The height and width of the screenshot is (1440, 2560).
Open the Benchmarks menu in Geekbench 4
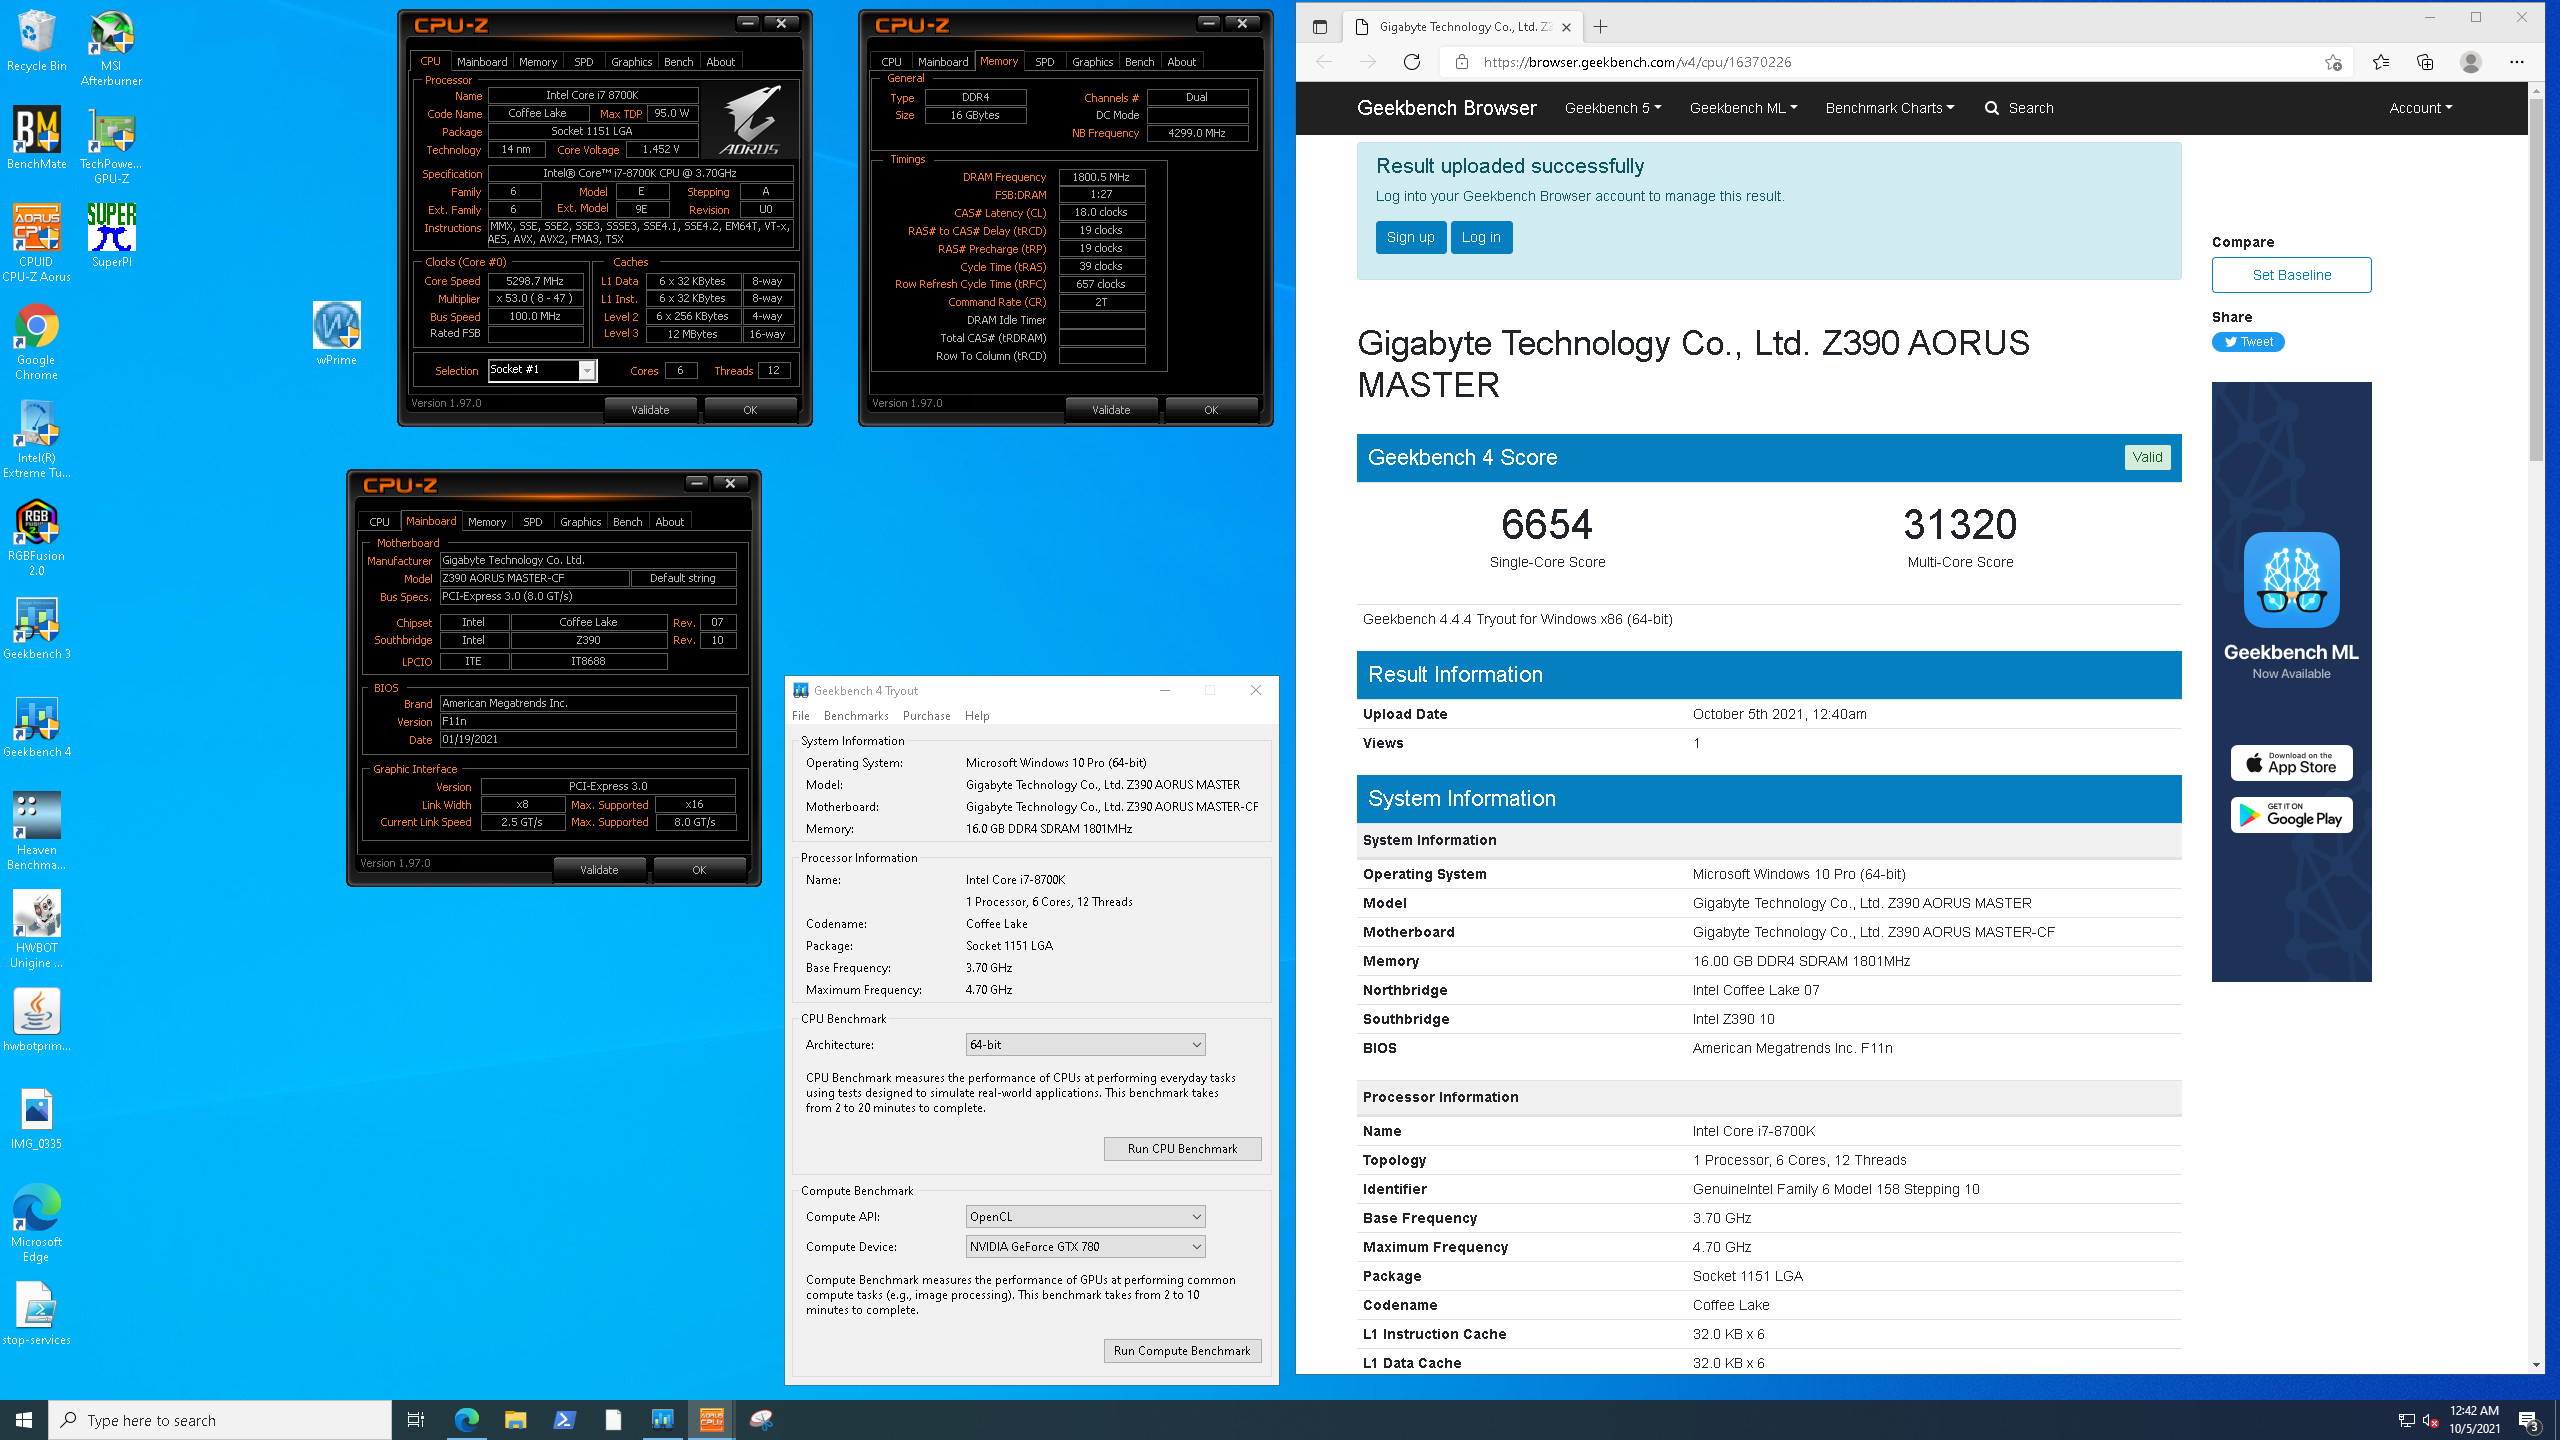pyautogui.click(x=856, y=716)
